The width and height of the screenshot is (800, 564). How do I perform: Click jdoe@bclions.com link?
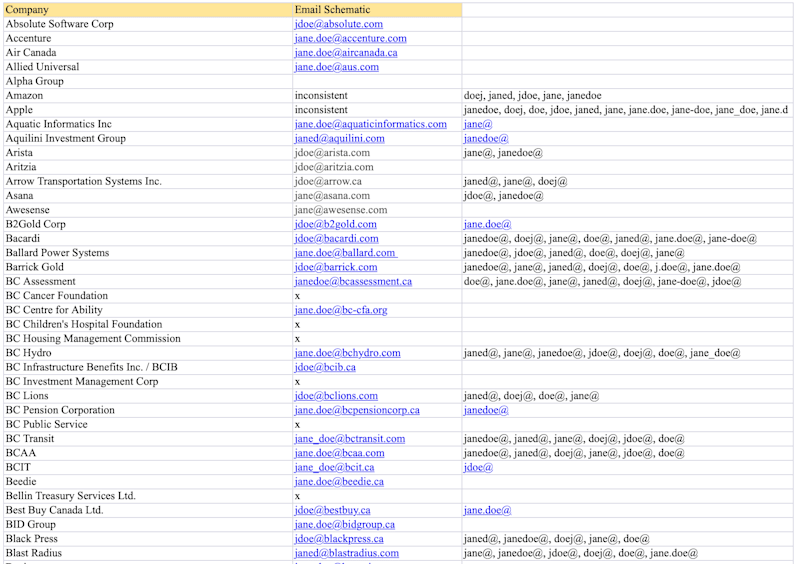coord(336,396)
